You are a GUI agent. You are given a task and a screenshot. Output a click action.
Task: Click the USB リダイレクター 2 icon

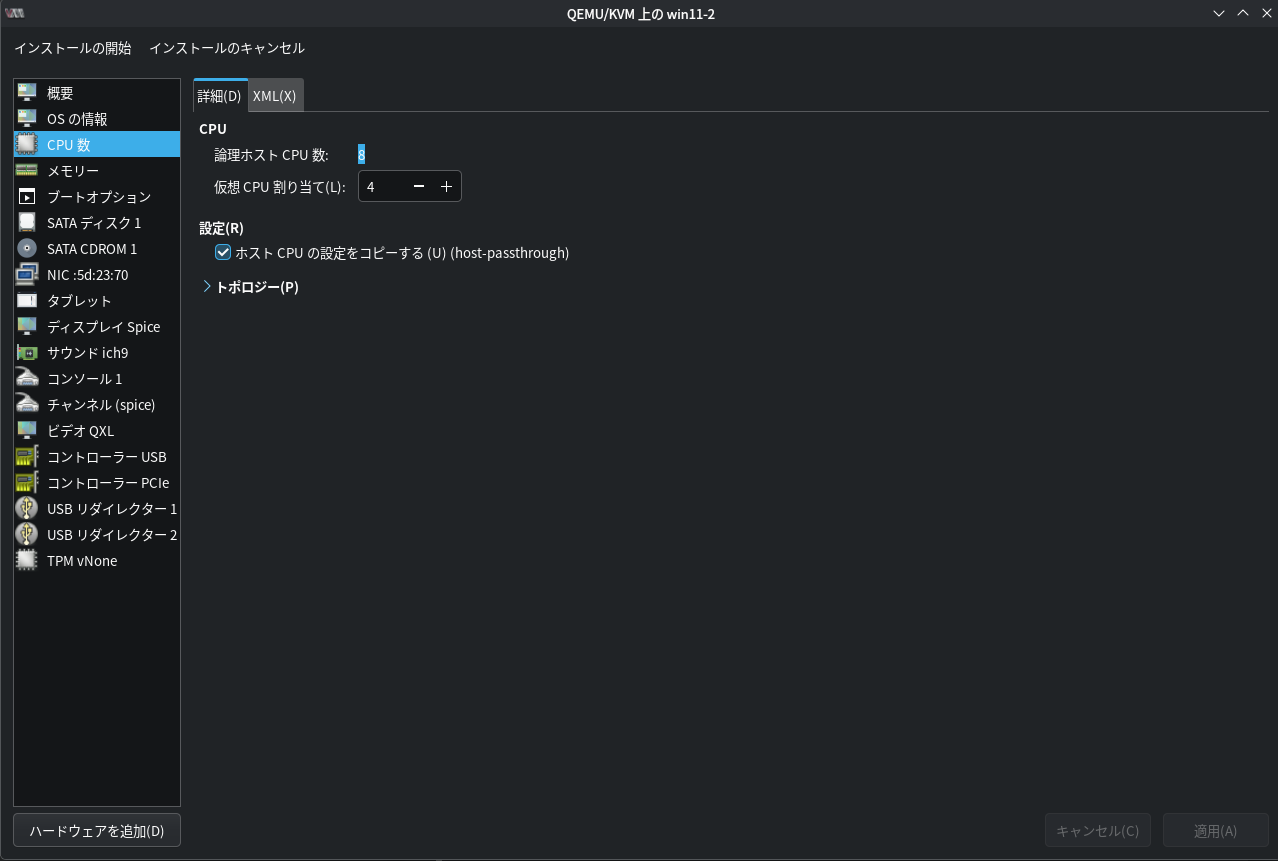(27, 535)
